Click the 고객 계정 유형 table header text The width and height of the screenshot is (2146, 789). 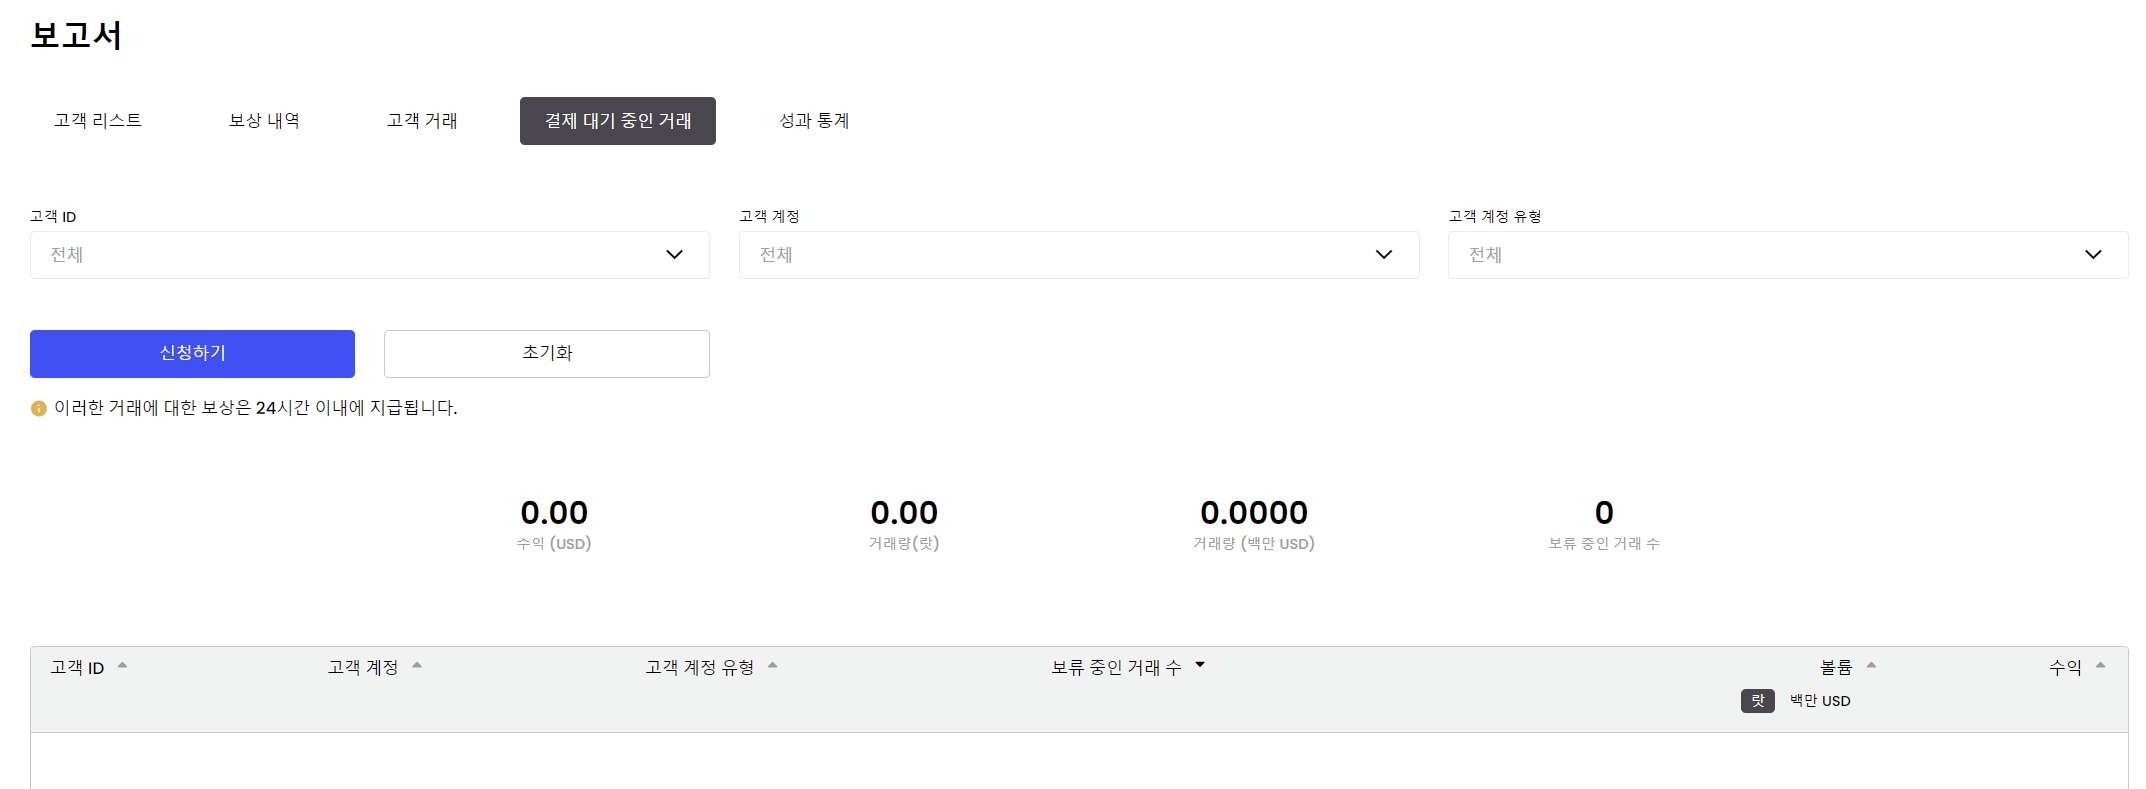[x=700, y=668]
